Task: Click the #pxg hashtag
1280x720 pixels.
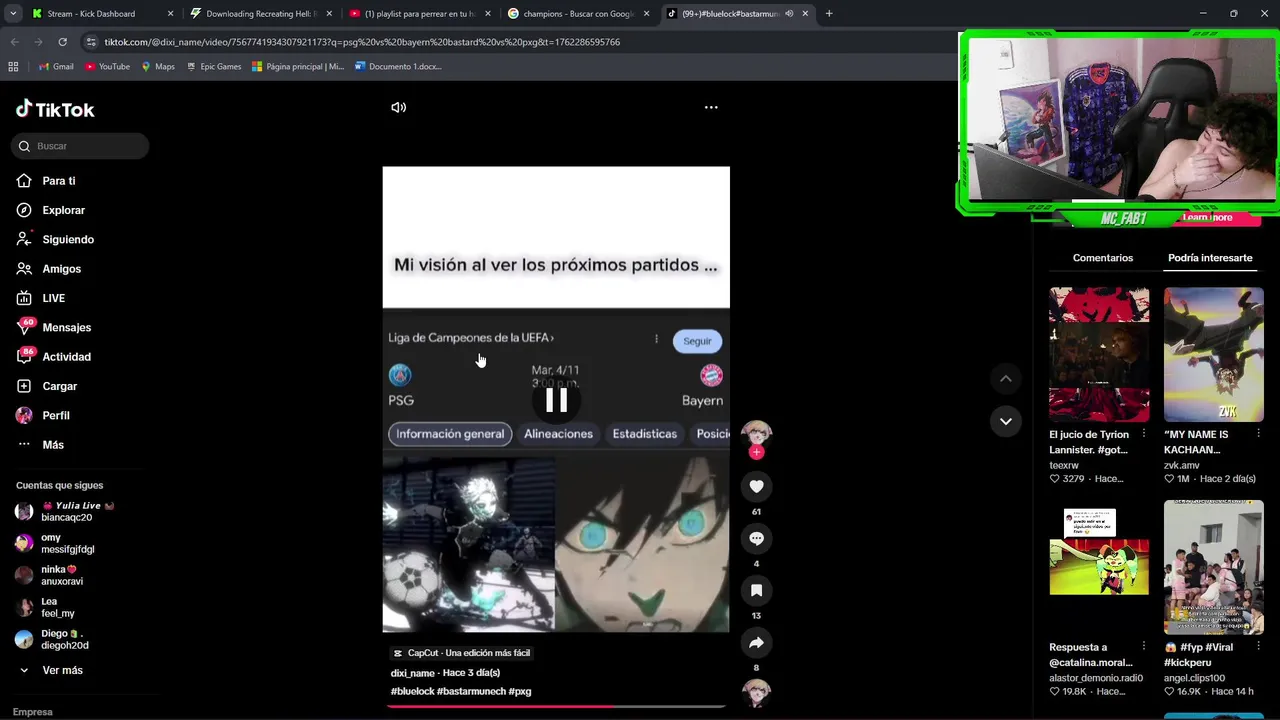Action: coord(520,691)
